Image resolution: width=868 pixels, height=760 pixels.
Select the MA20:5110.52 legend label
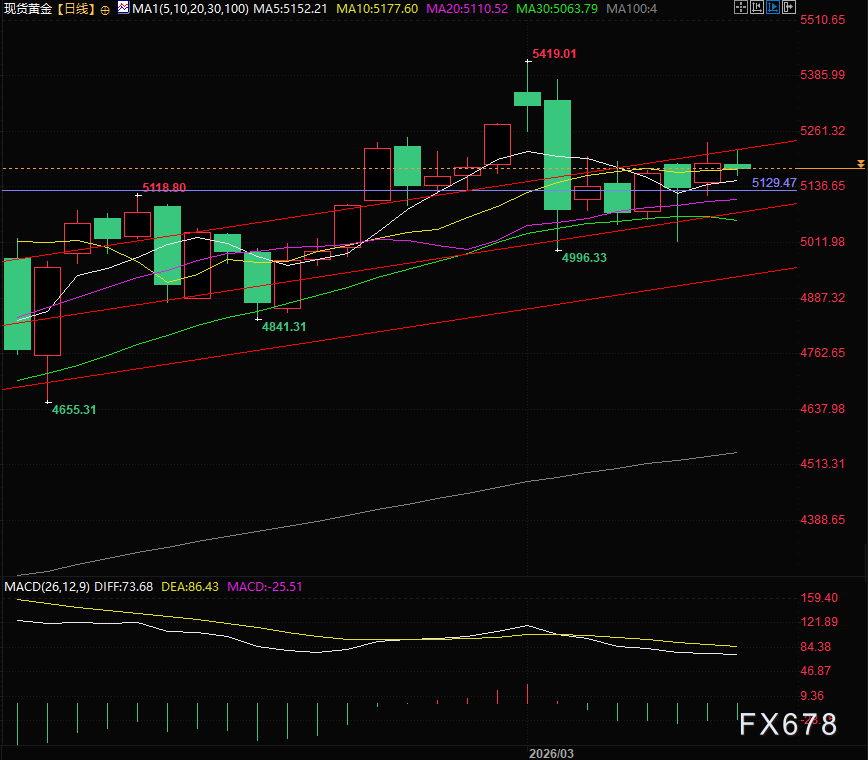coord(467,9)
